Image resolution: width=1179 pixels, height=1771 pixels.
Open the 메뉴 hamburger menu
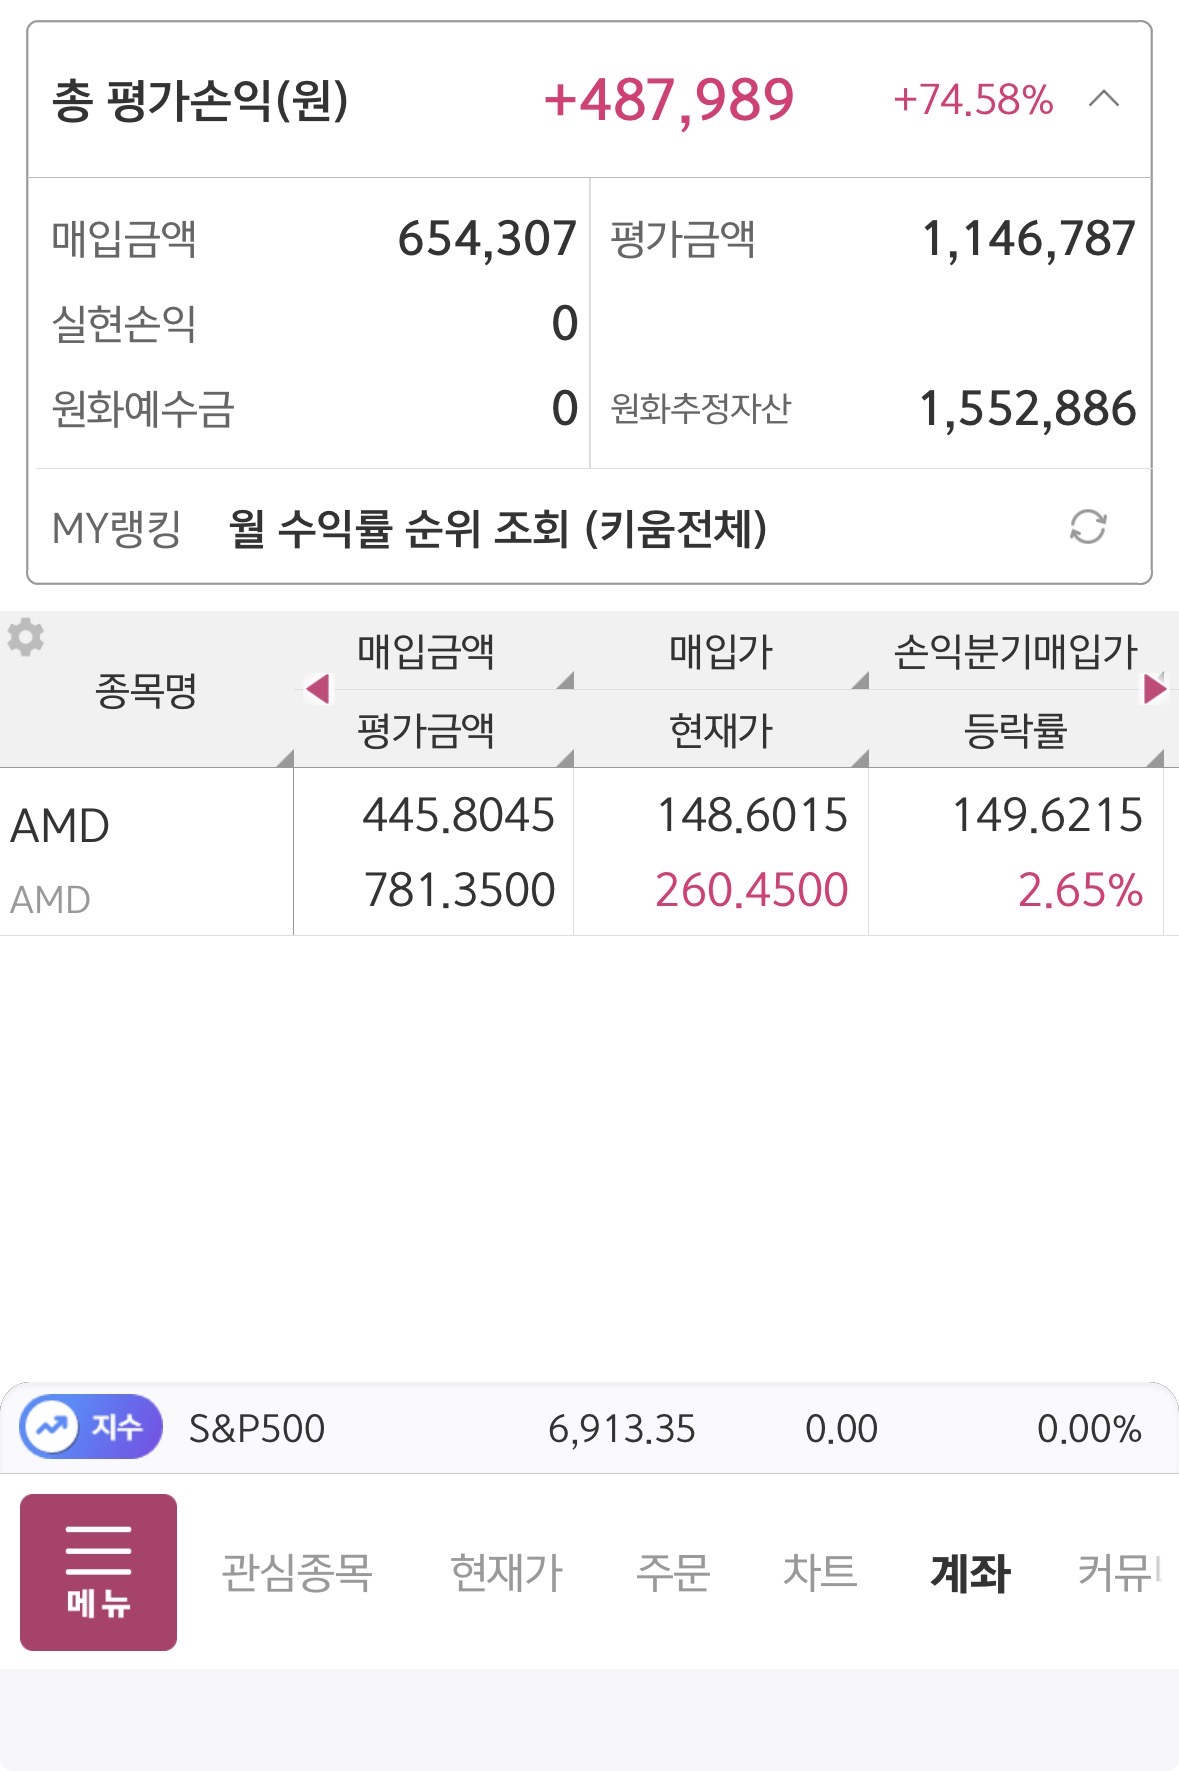pyautogui.click(x=98, y=1572)
